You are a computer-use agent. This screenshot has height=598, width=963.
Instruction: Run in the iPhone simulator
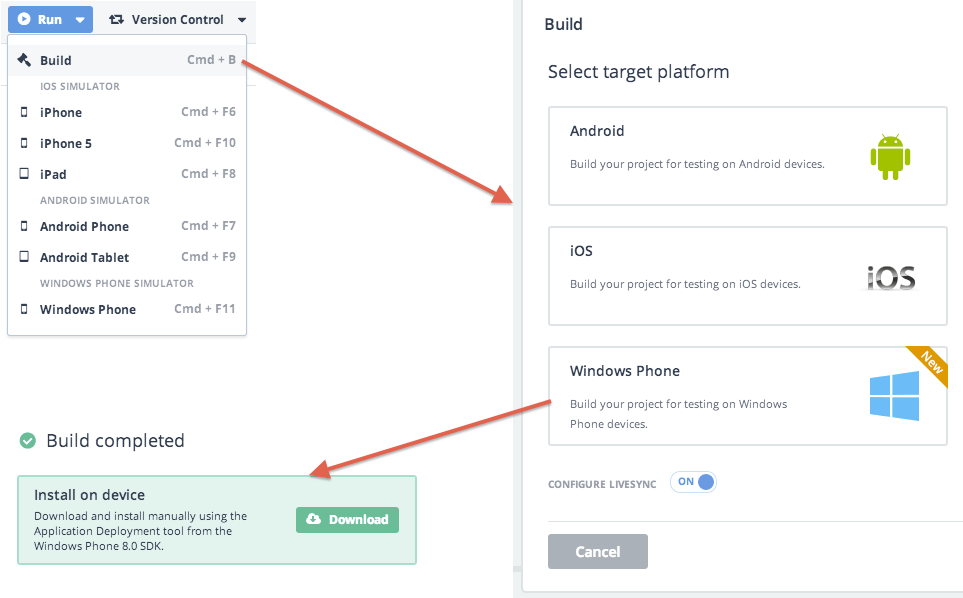tap(127, 112)
